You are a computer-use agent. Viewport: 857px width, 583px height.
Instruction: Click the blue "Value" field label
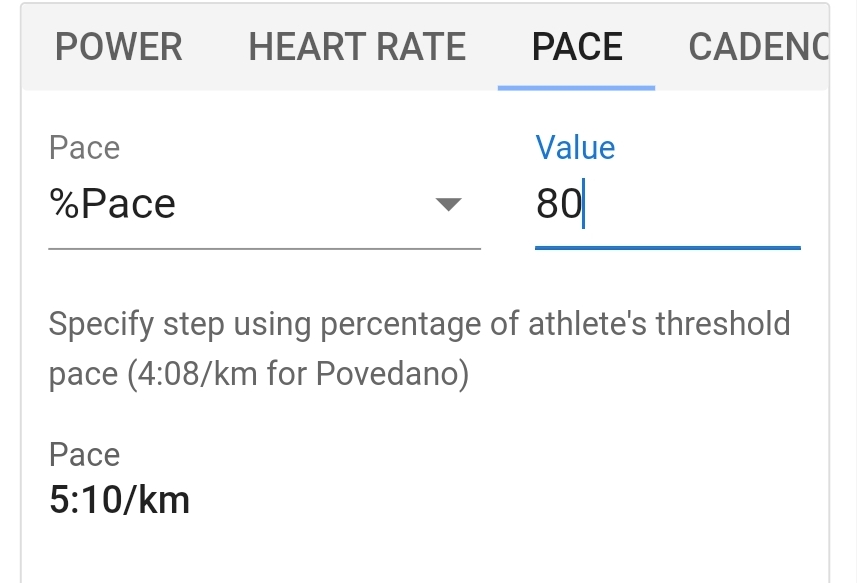pyautogui.click(x=575, y=148)
